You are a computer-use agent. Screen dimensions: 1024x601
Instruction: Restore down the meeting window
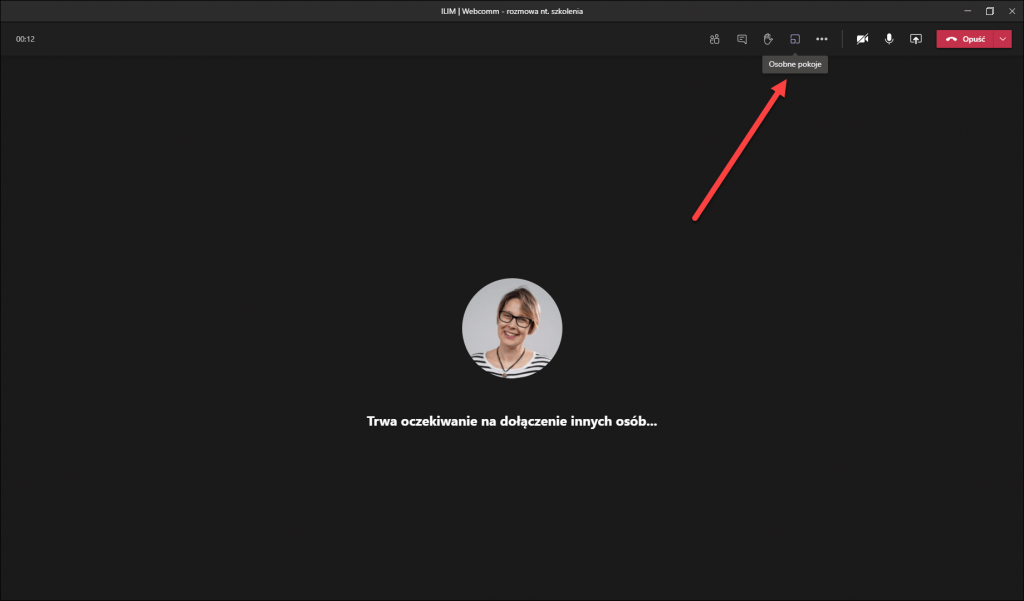click(x=989, y=11)
